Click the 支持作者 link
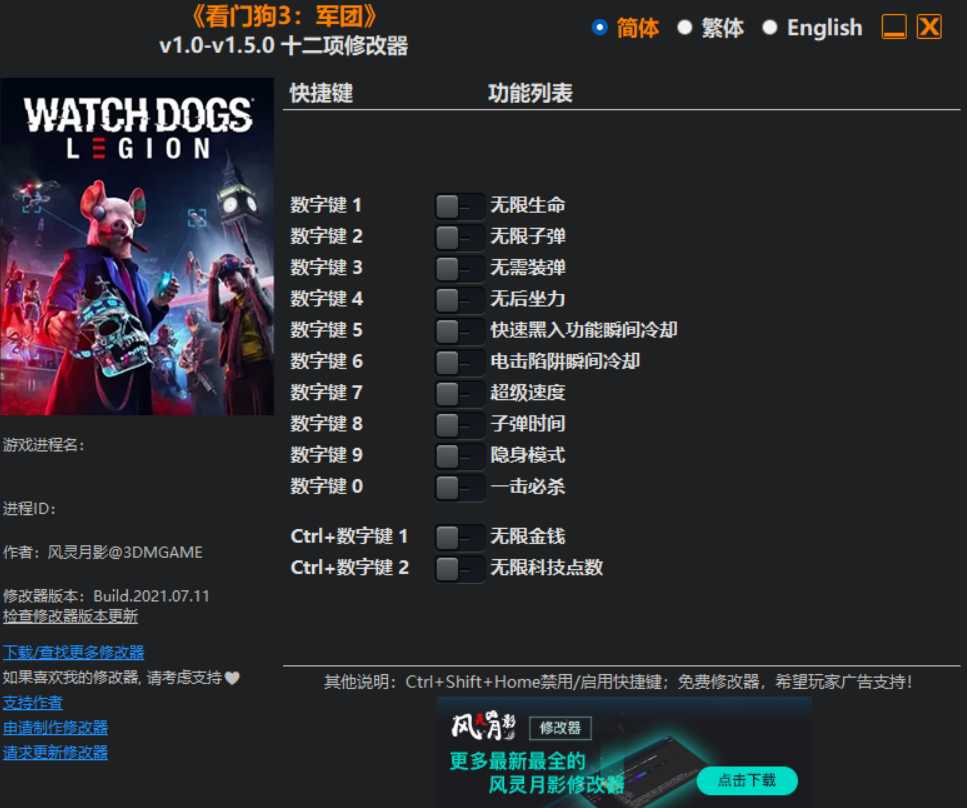The height and width of the screenshot is (808, 967). pos(33,703)
